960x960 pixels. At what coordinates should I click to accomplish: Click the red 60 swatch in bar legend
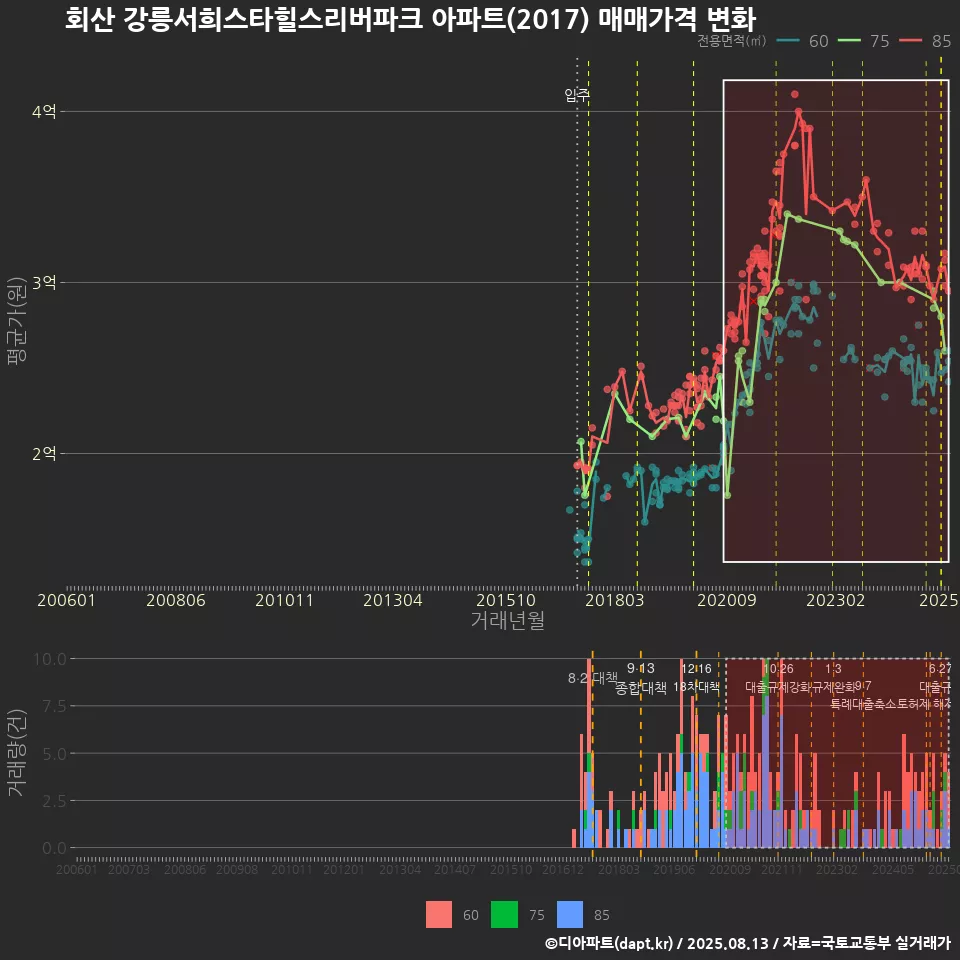click(x=439, y=915)
